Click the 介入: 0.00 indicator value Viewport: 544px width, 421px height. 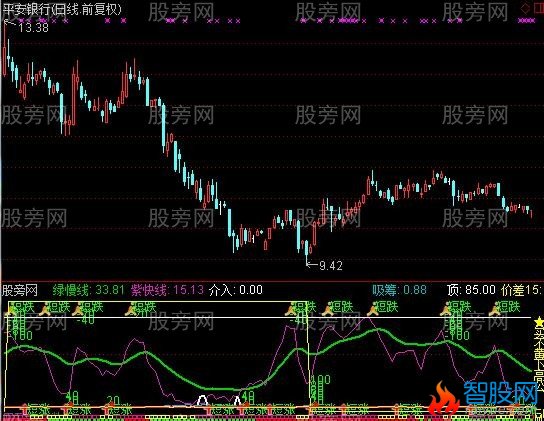coord(236,290)
